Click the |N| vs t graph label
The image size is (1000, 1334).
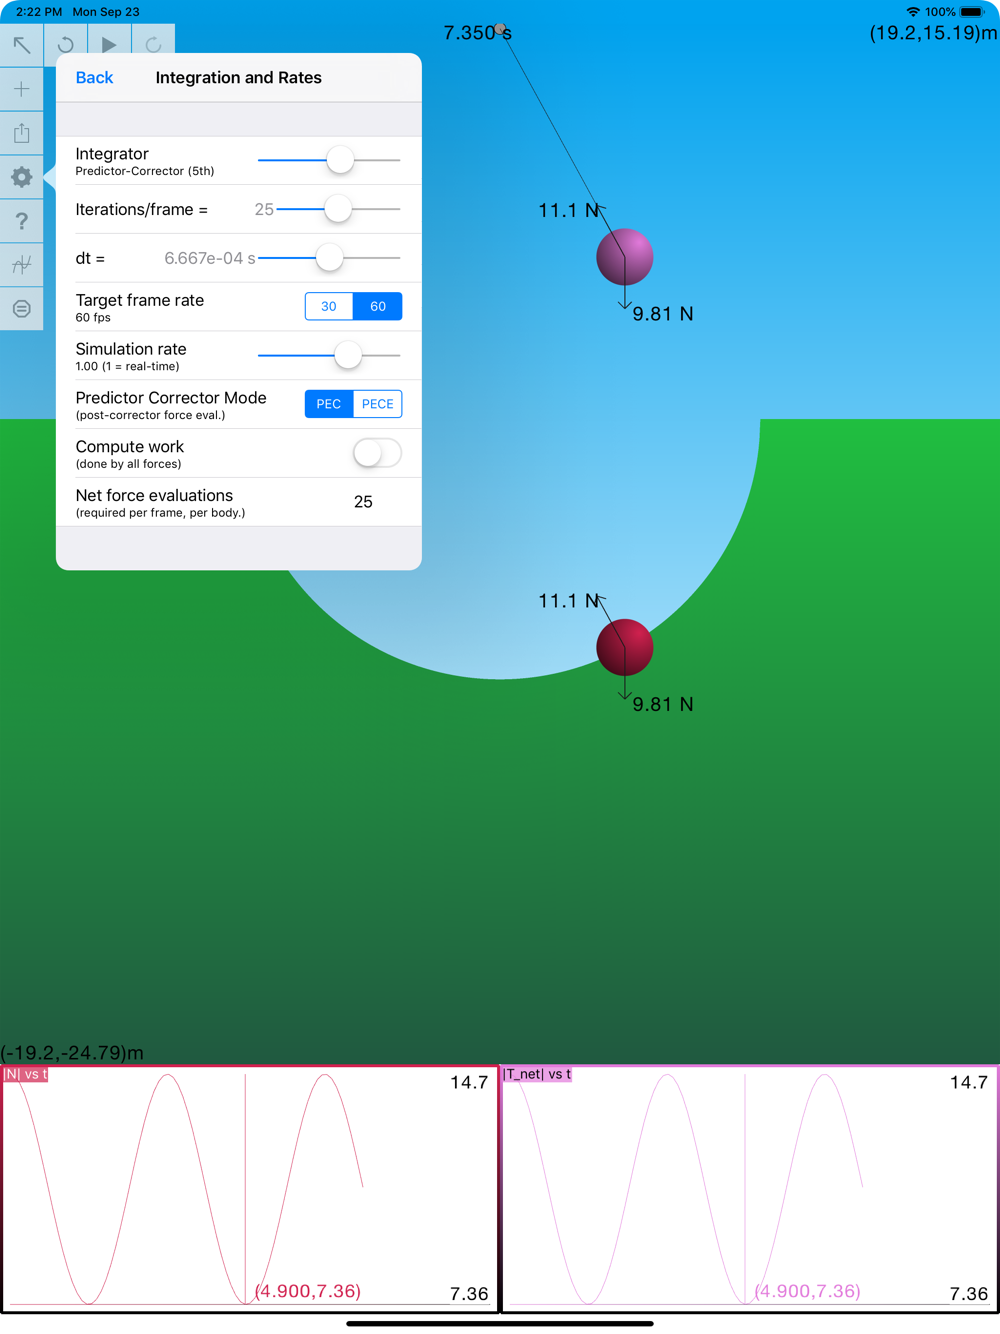26,1074
